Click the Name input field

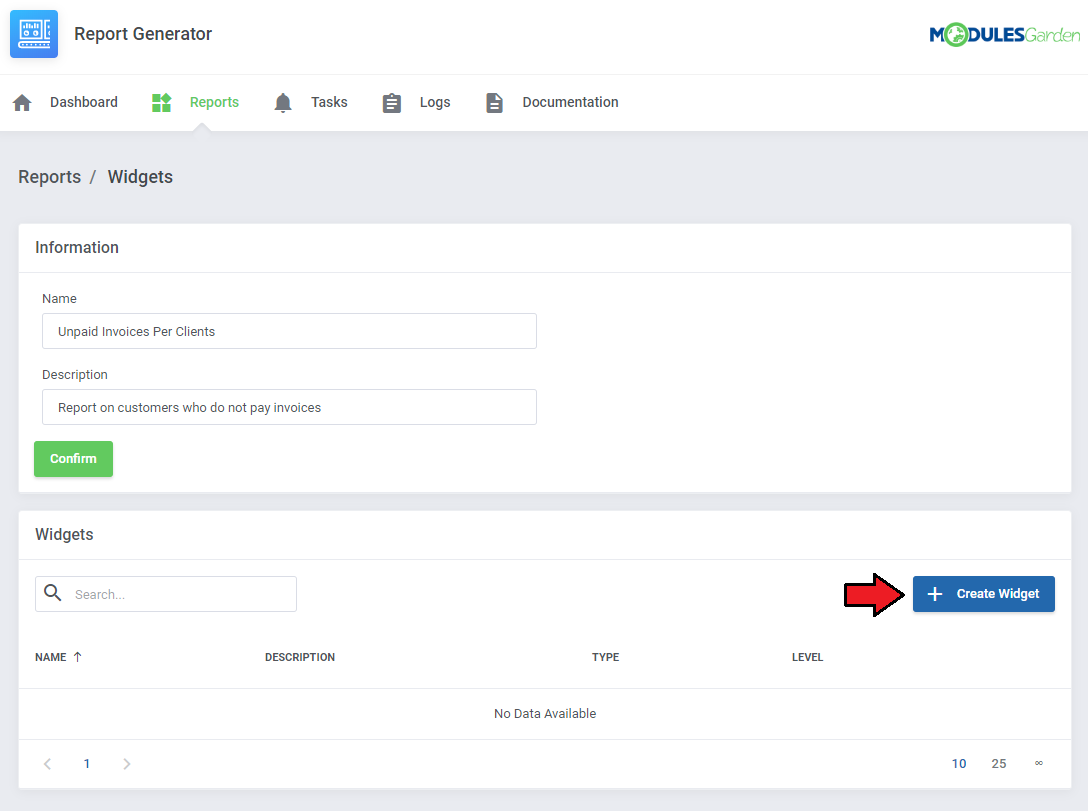point(289,331)
